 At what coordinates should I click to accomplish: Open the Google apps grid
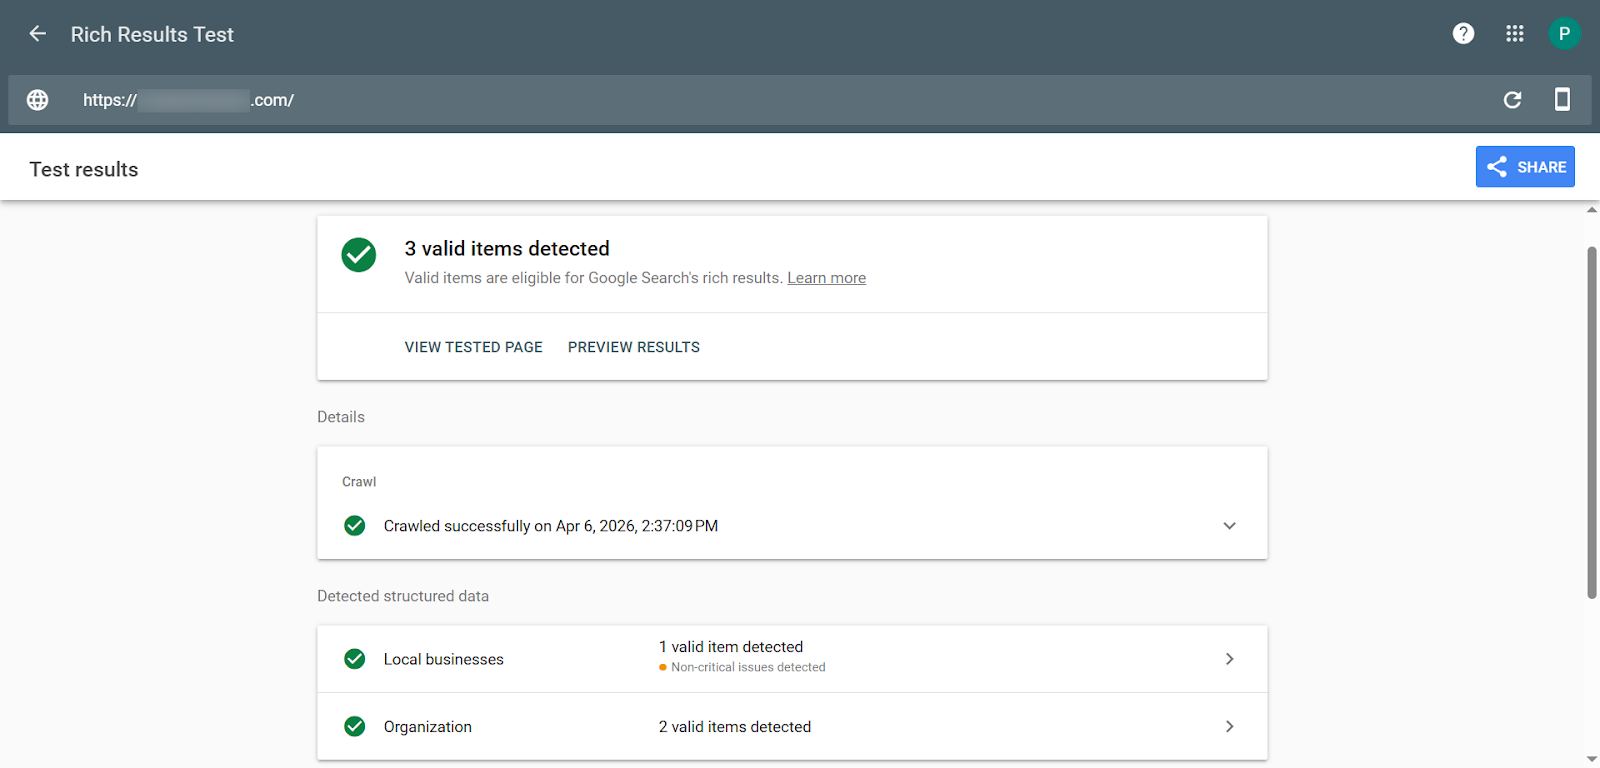(x=1514, y=34)
